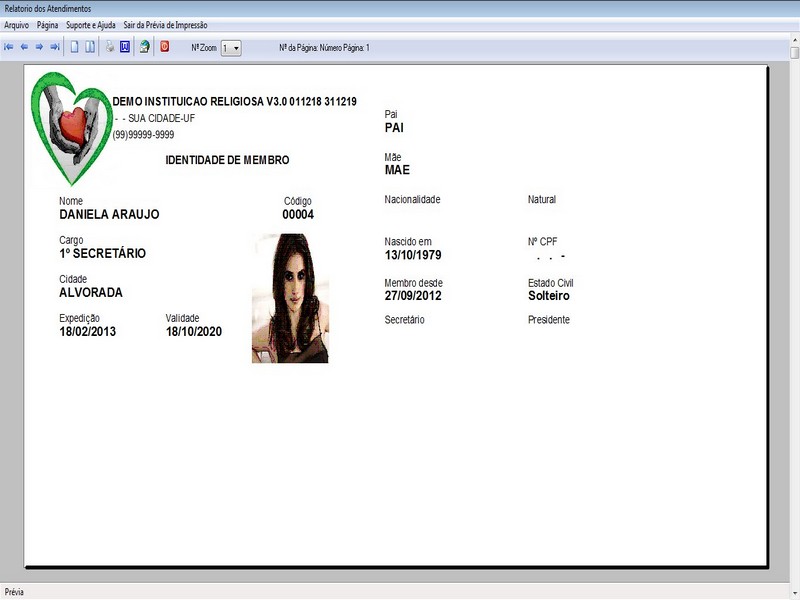The height and width of the screenshot is (600, 800).
Task: Open the Suporte e Ajuda menu
Action: coord(91,25)
